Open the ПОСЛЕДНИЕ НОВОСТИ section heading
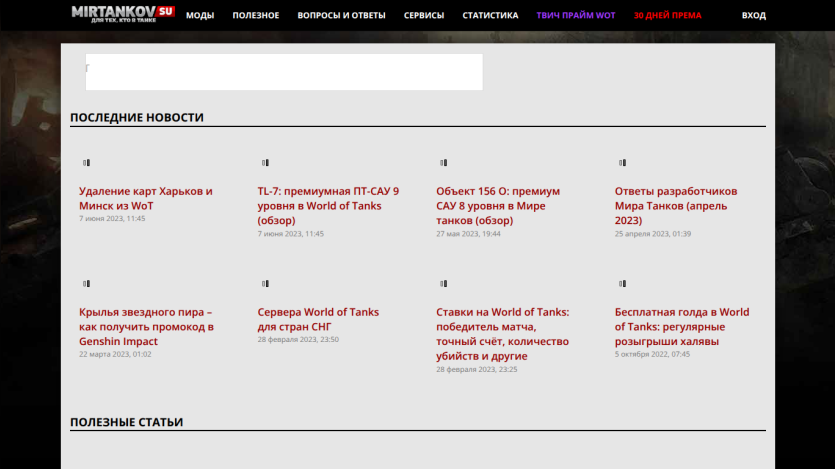This screenshot has height=469, width=835. pyautogui.click(x=137, y=117)
